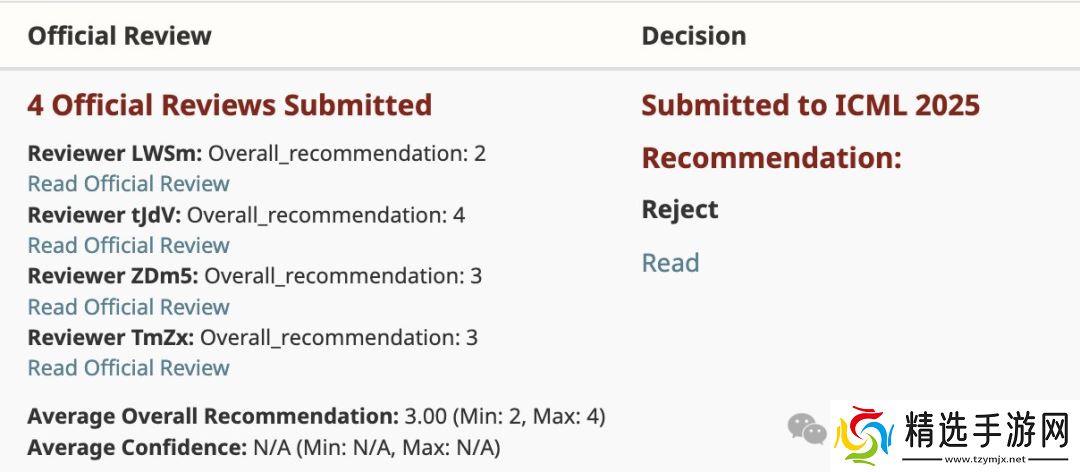The image size is (1080, 472).
Task: Click the Reviewer TmZx name label
Action: point(111,338)
